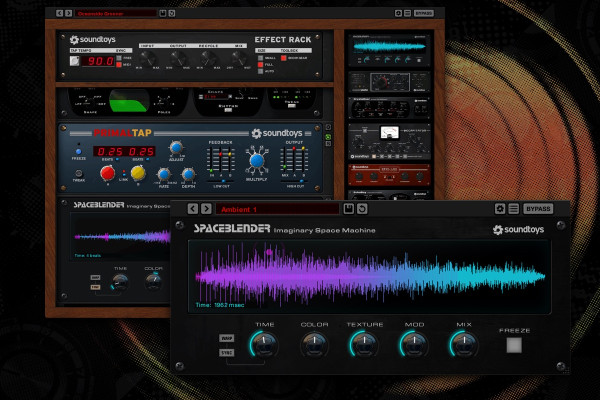Click the save floppy icon in Effect Rack header
600x400 pixels.
coord(163,13)
